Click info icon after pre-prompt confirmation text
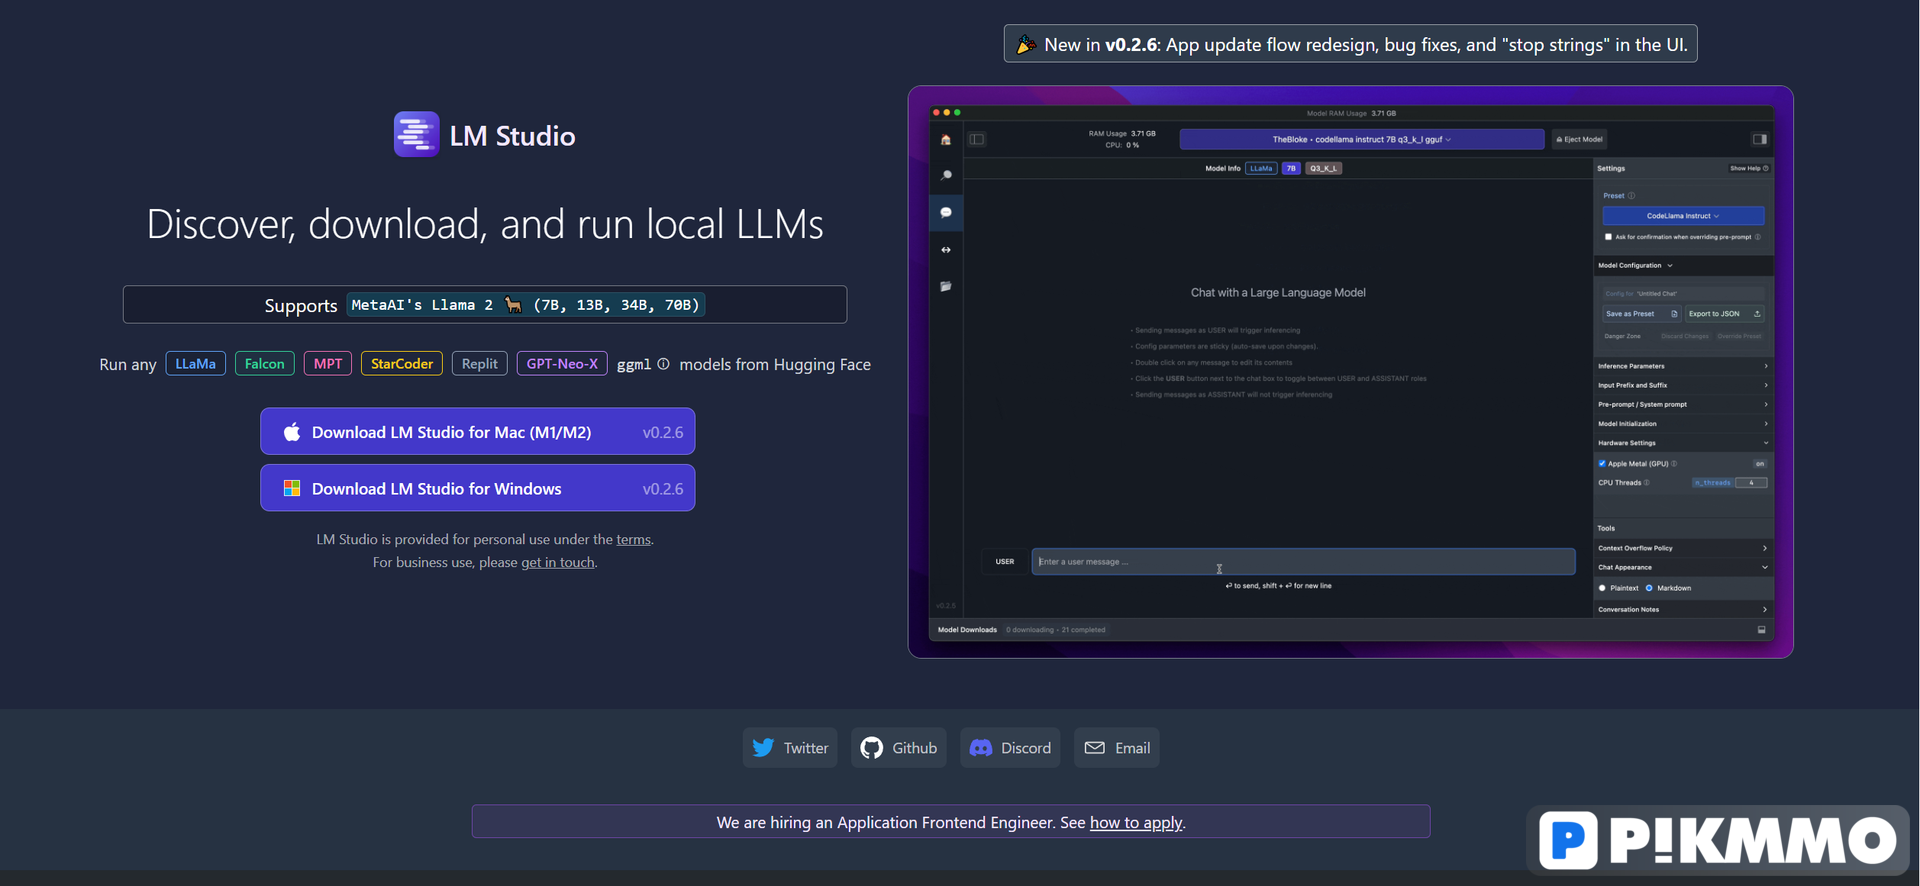The image size is (1920, 886). 1758,237
